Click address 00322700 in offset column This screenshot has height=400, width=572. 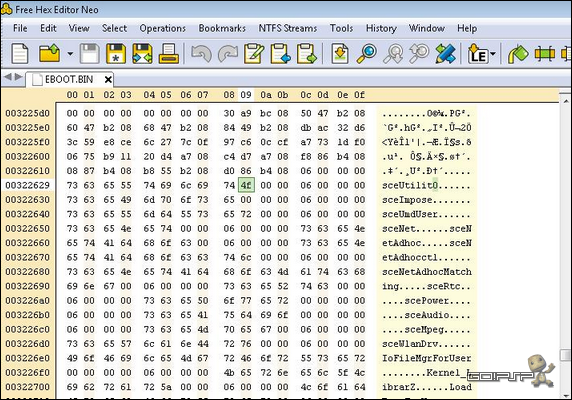coord(28,387)
